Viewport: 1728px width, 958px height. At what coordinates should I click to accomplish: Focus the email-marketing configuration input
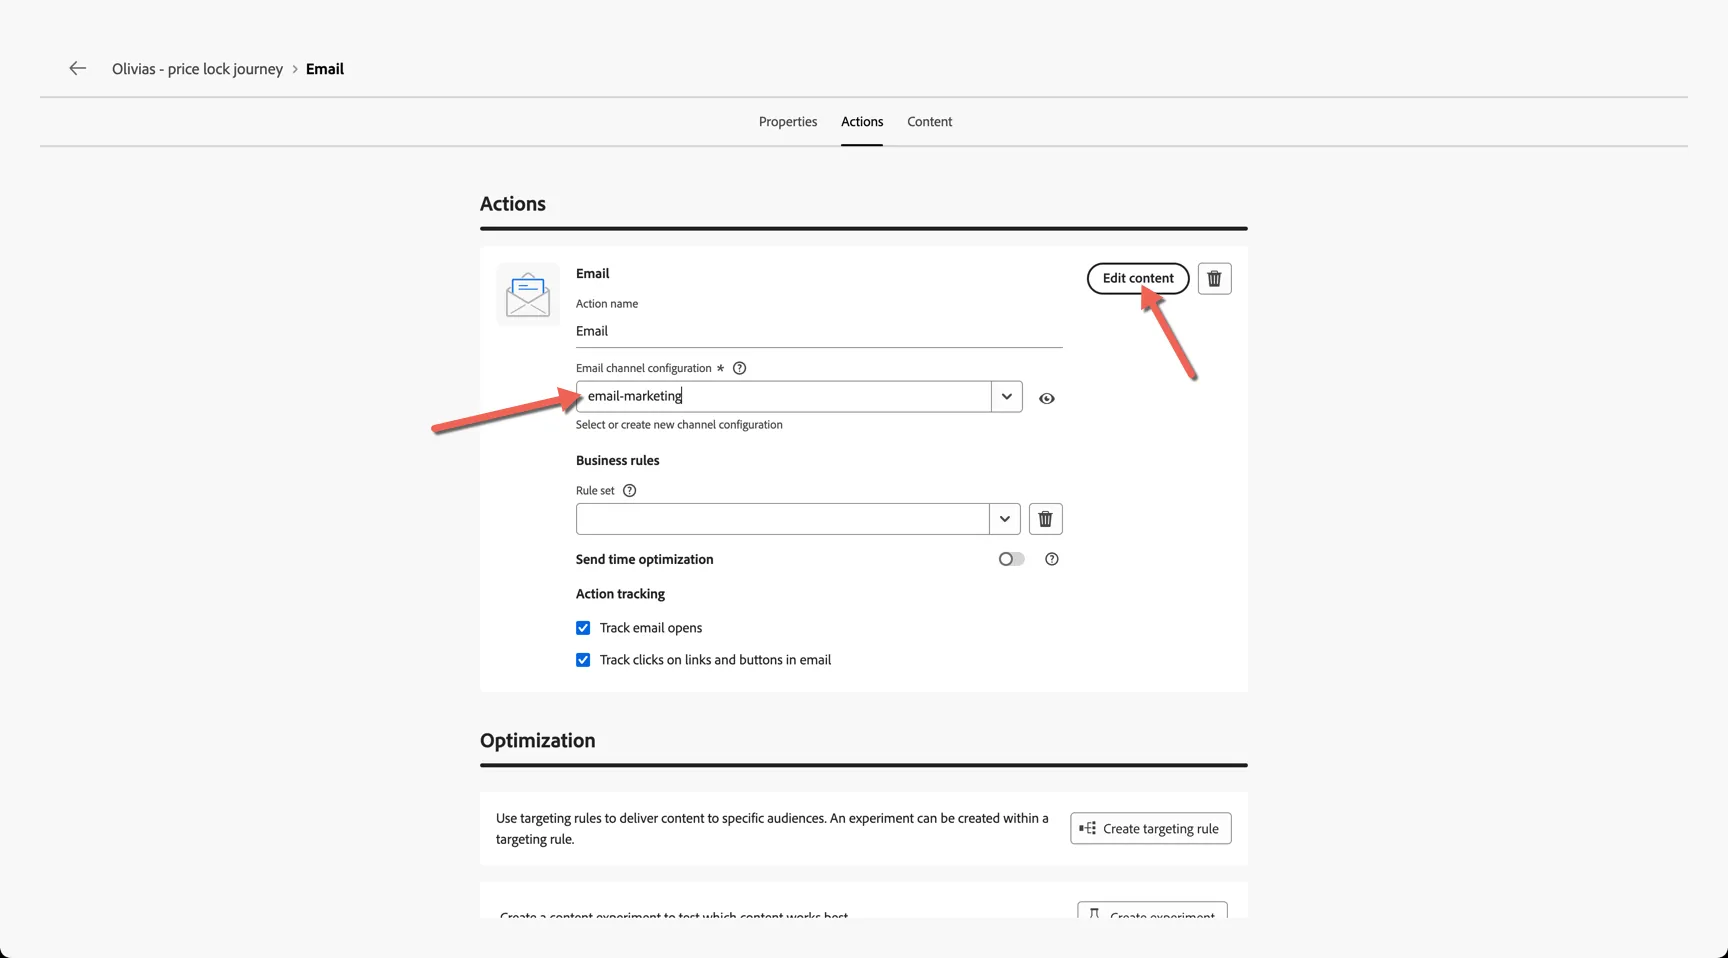point(783,396)
